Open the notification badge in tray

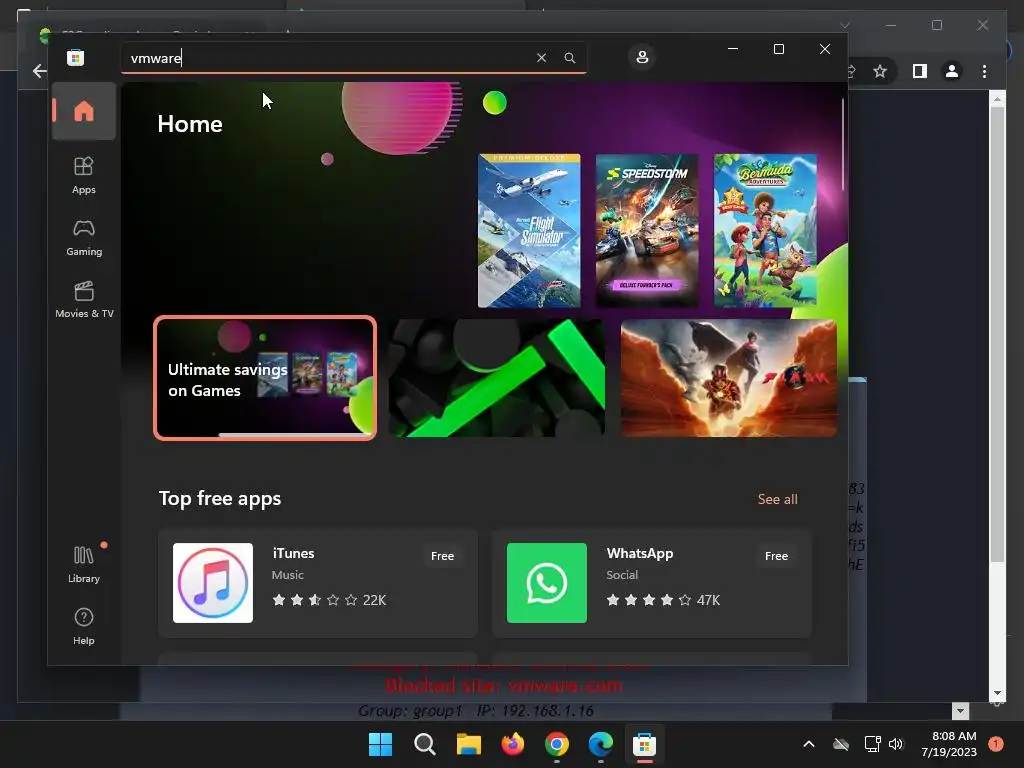996,744
